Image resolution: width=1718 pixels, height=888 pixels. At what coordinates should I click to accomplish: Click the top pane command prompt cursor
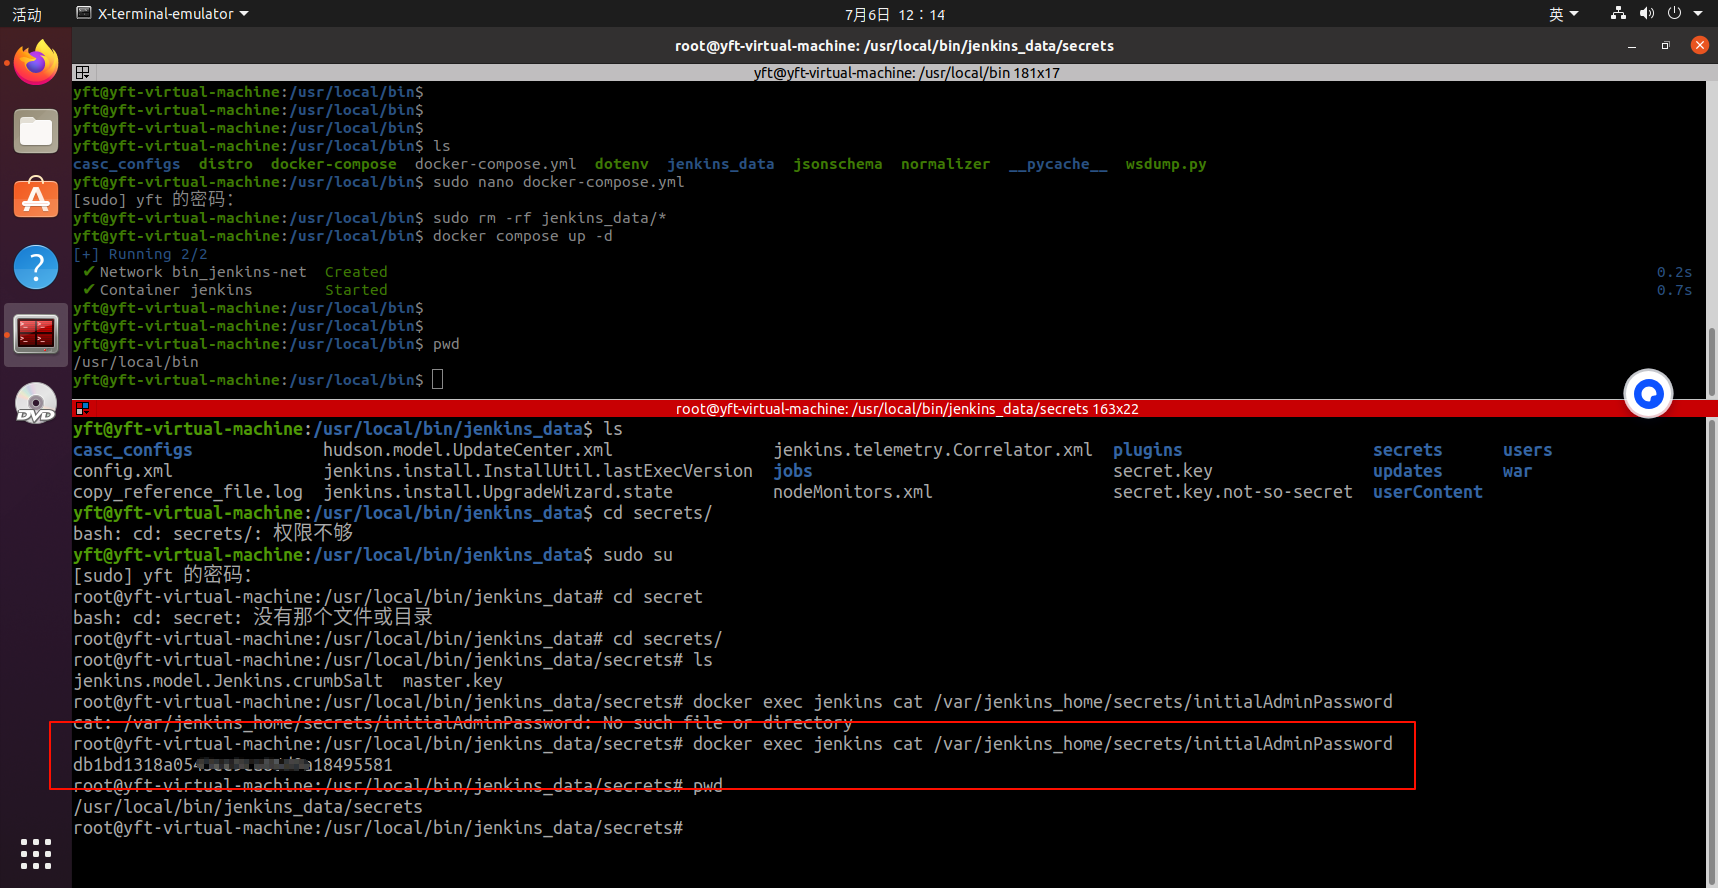pyautogui.click(x=437, y=380)
